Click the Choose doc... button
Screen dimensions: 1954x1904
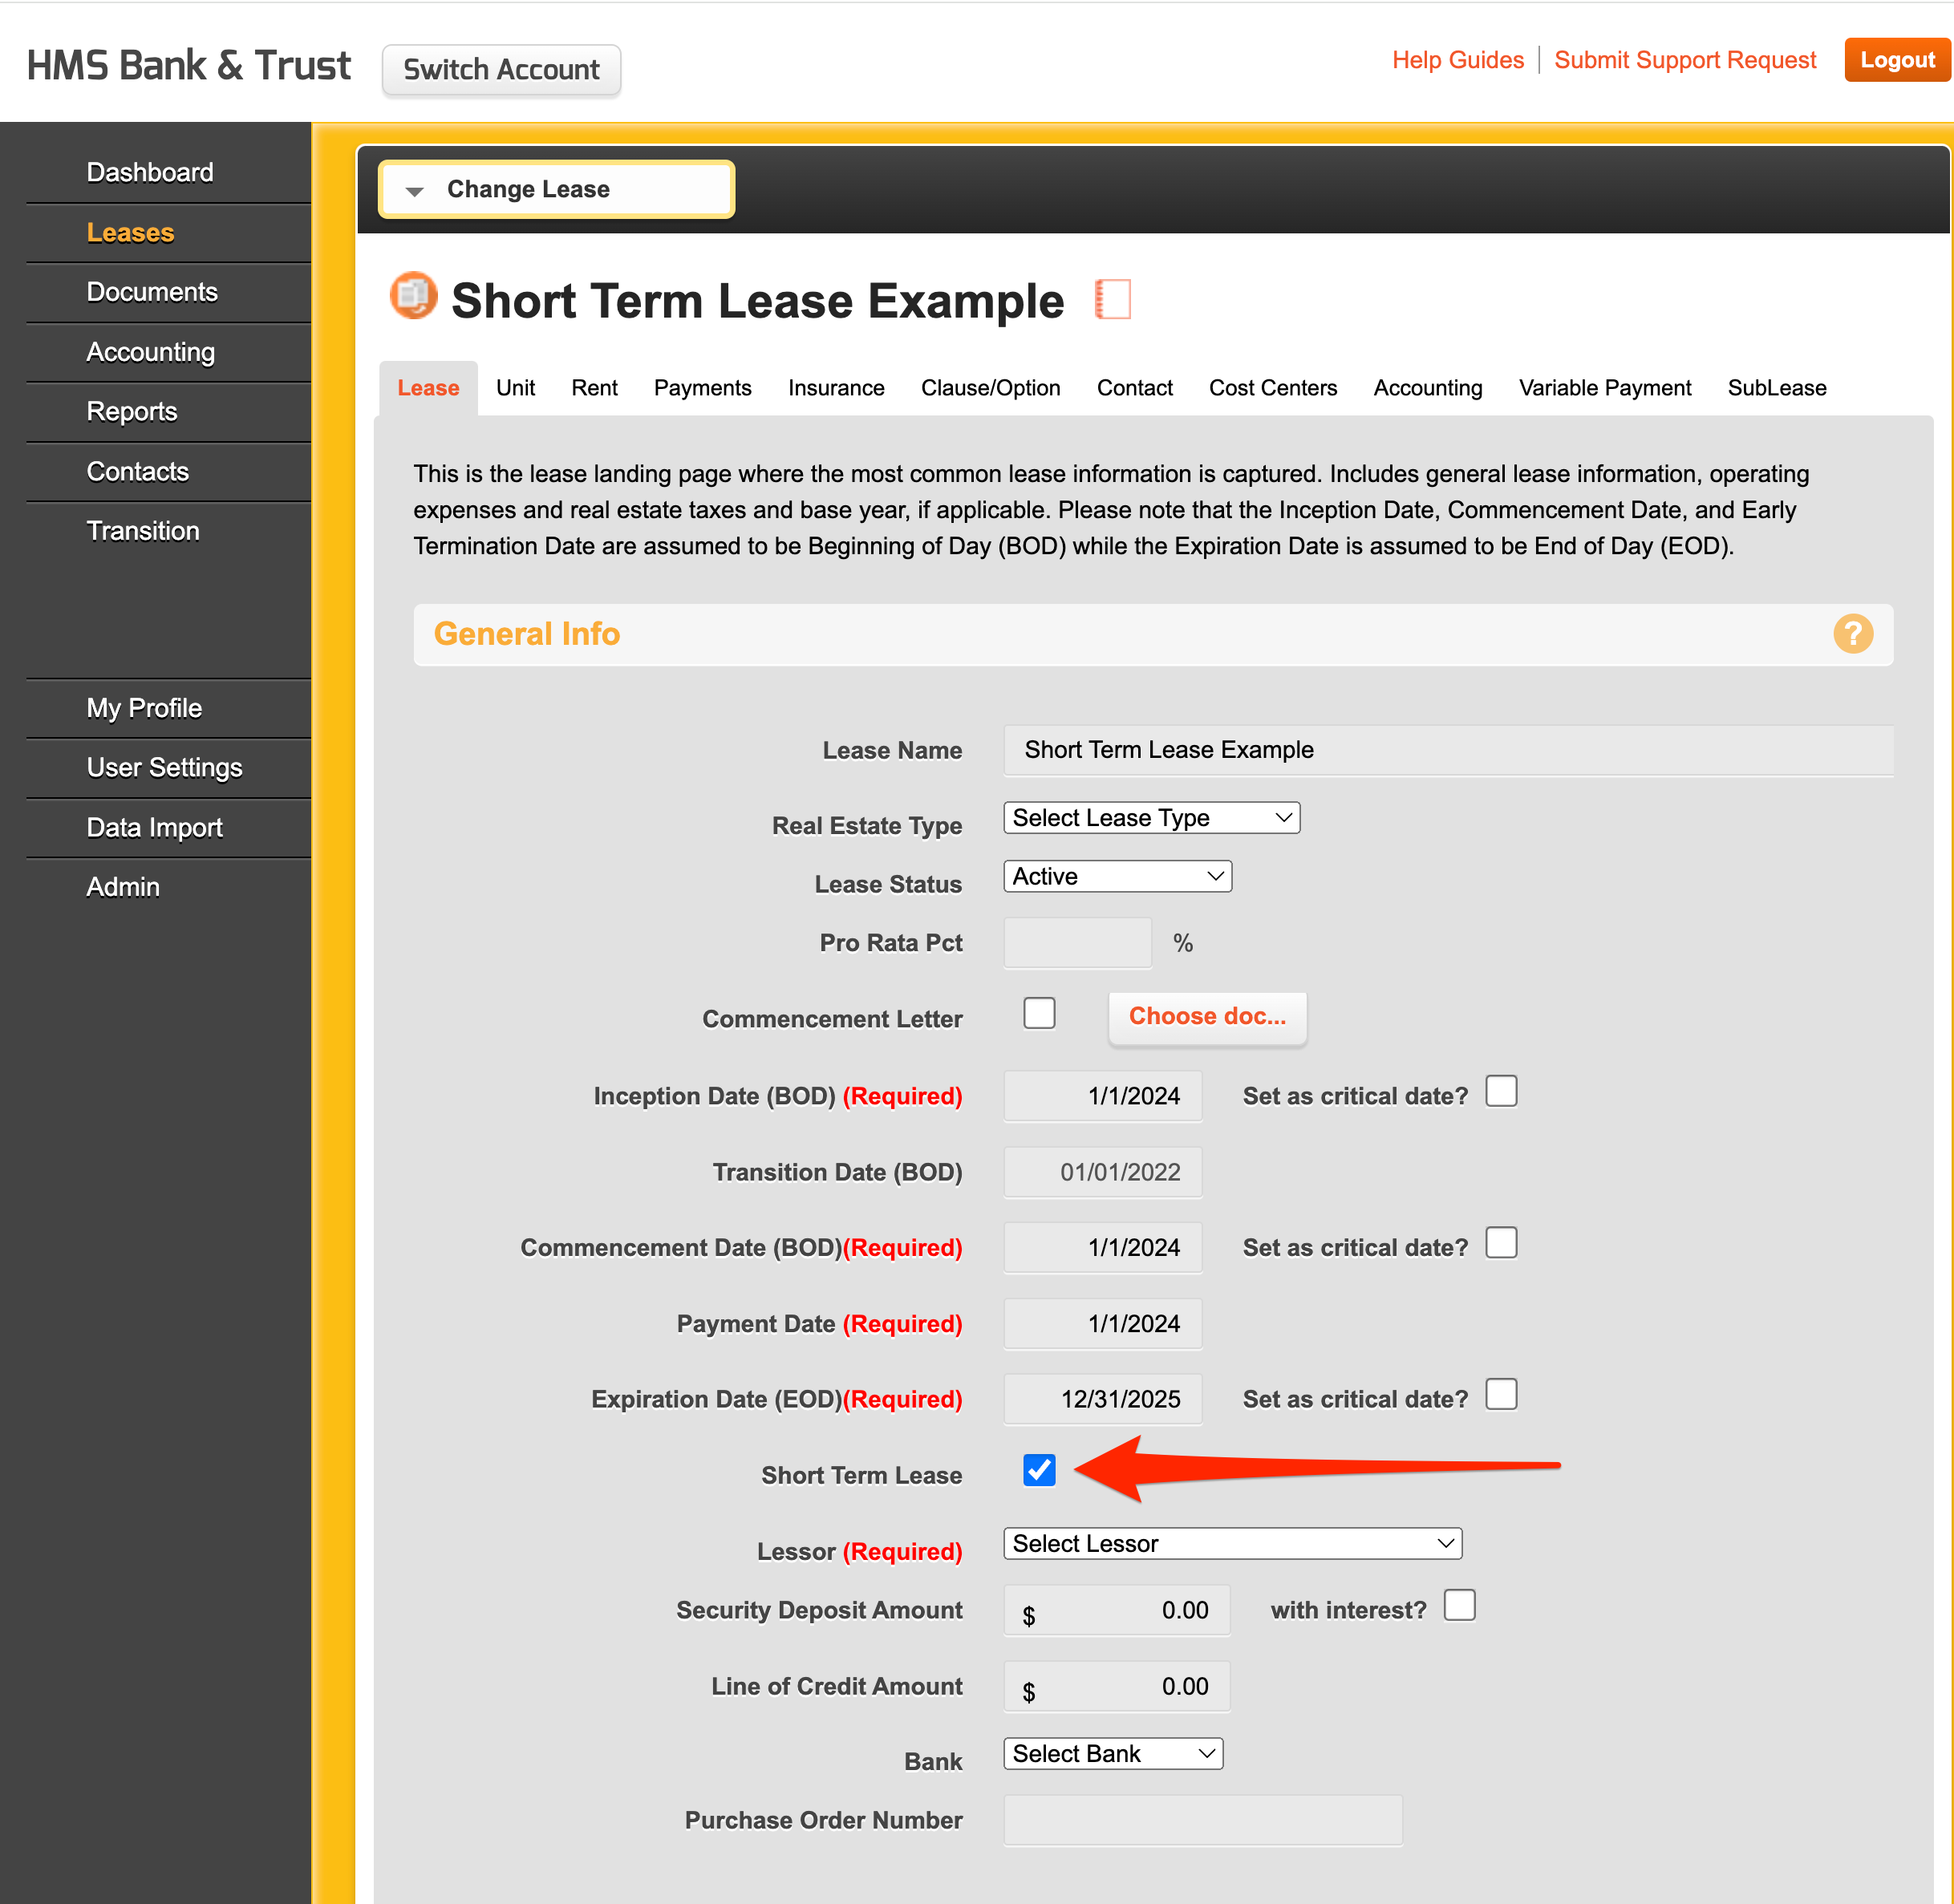(x=1207, y=1017)
